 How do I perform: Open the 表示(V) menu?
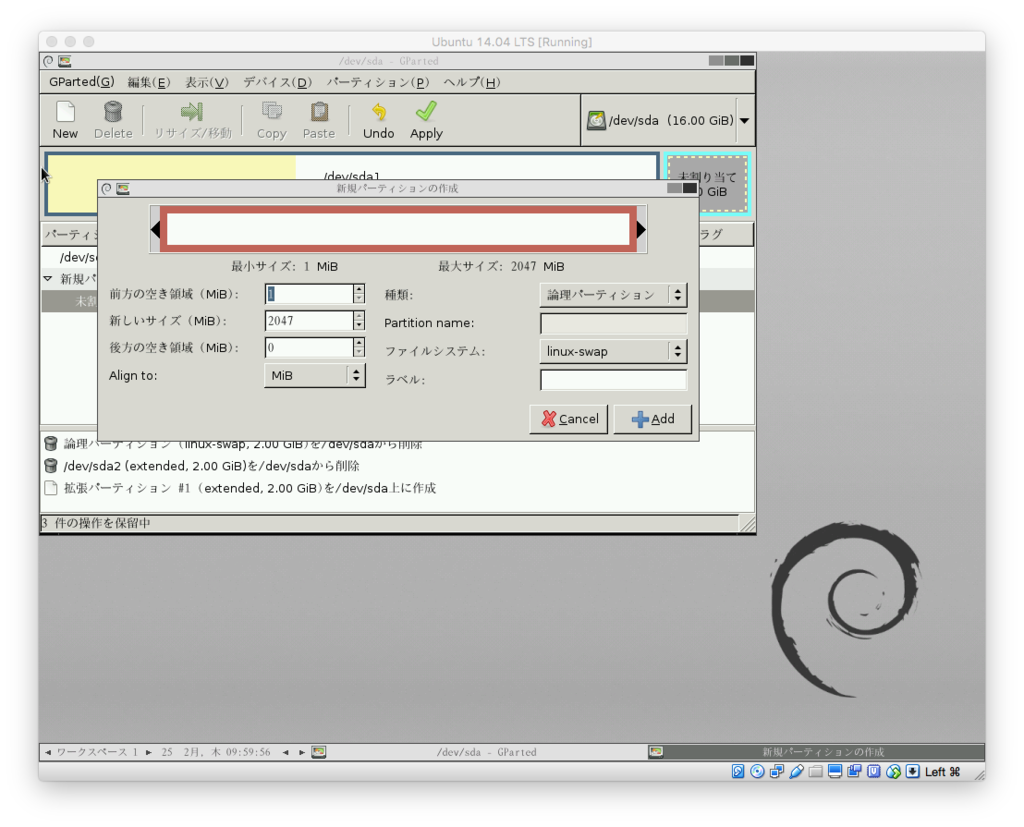pos(206,82)
